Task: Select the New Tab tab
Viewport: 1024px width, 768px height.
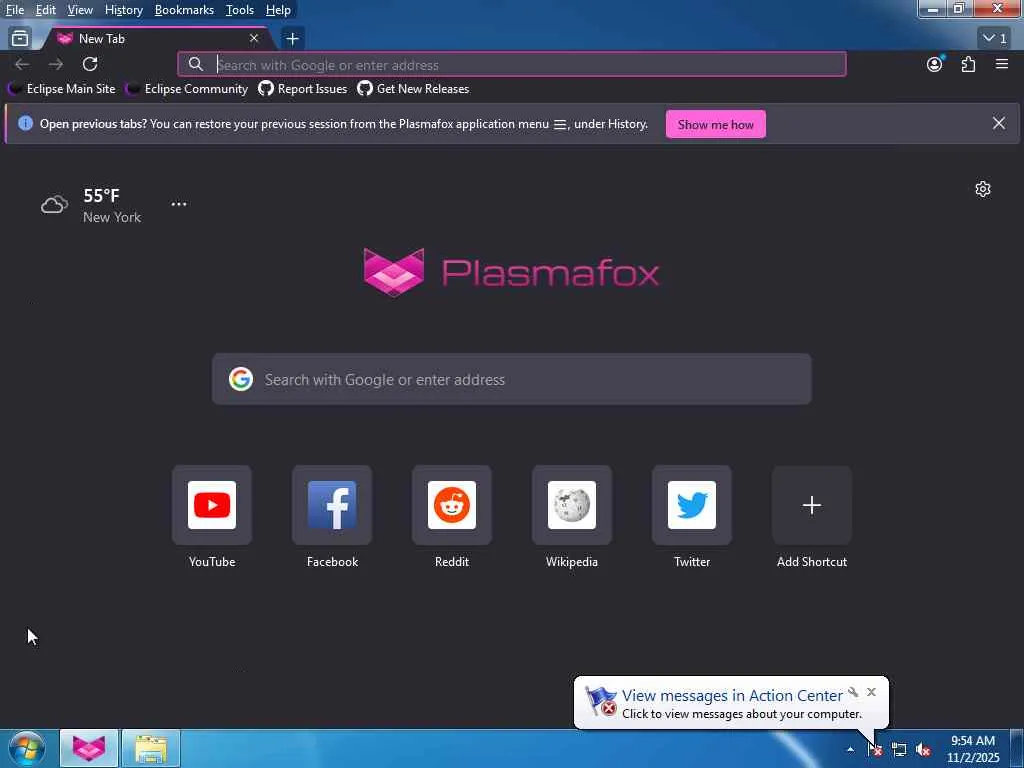Action: pyautogui.click(x=157, y=39)
